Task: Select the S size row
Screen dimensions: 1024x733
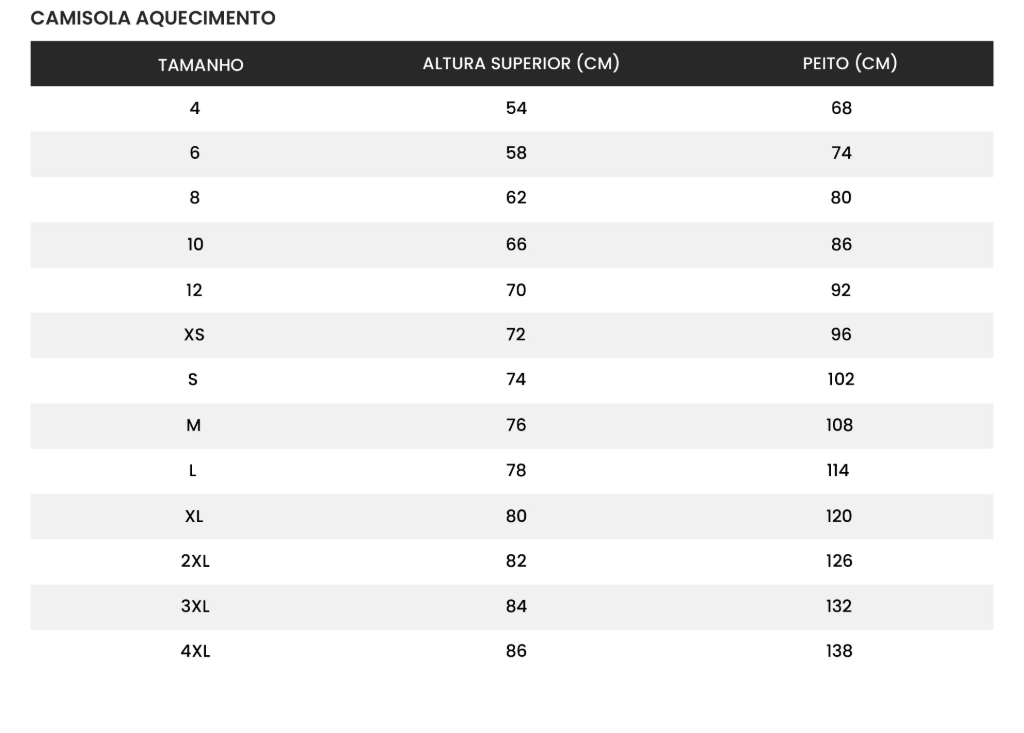Action: point(193,380)
